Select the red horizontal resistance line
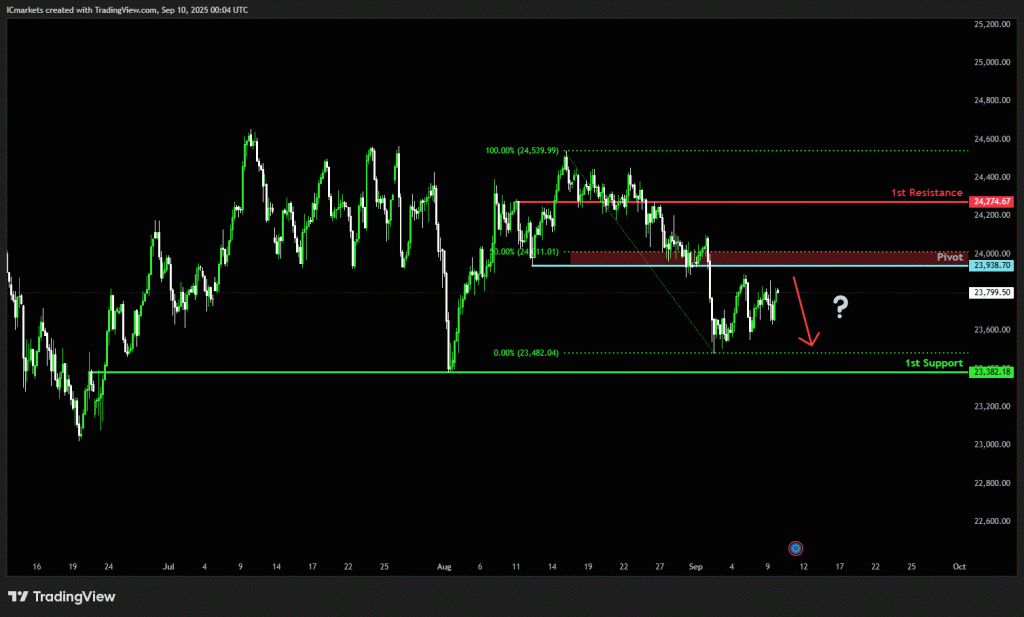The image size is (1024, 617). point(742,202)
